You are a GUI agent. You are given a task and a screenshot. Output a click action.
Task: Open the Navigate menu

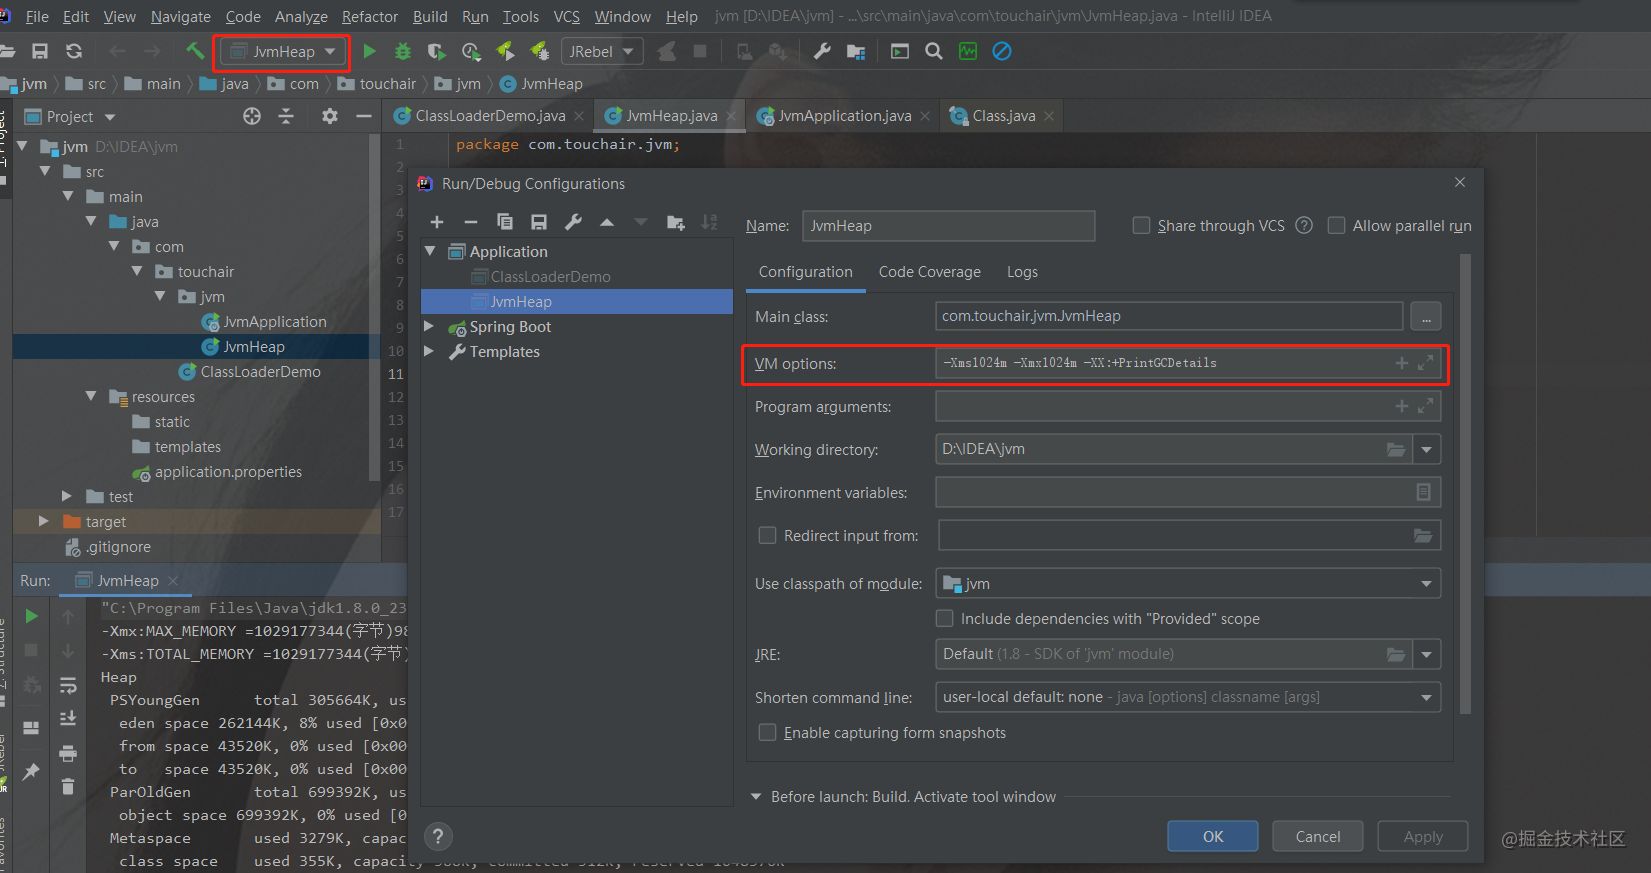[181, 16]
